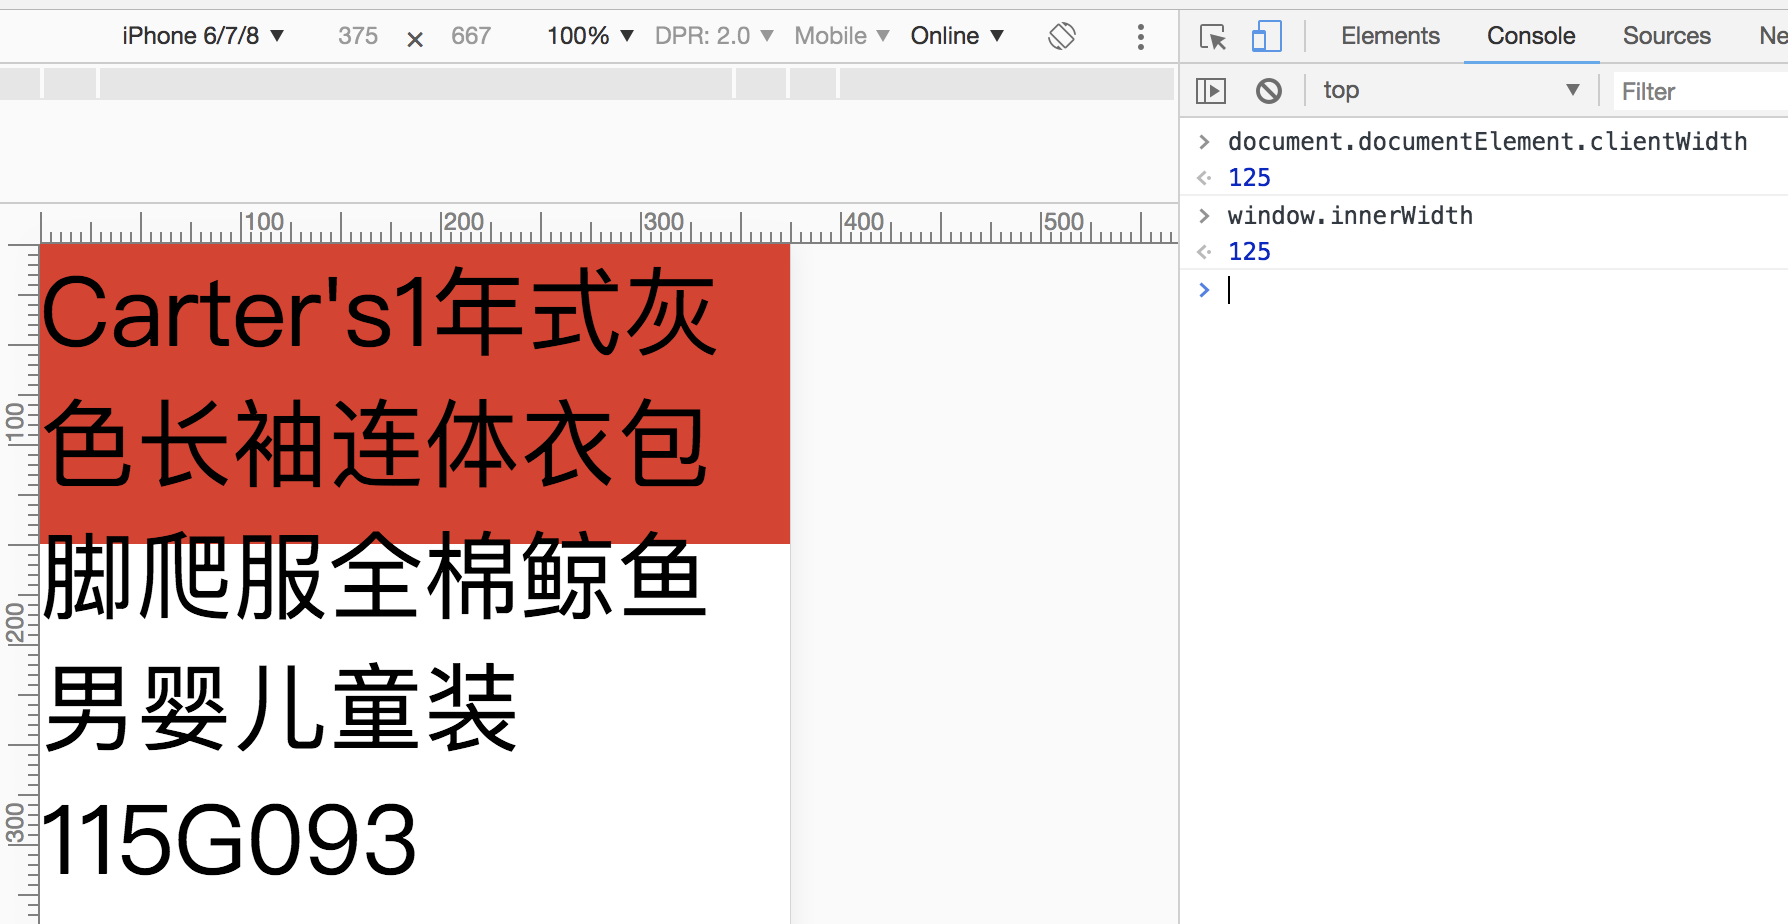1788x924 pixels.
Task: Click the first 125 result value
Action: tap(1249, 178)
